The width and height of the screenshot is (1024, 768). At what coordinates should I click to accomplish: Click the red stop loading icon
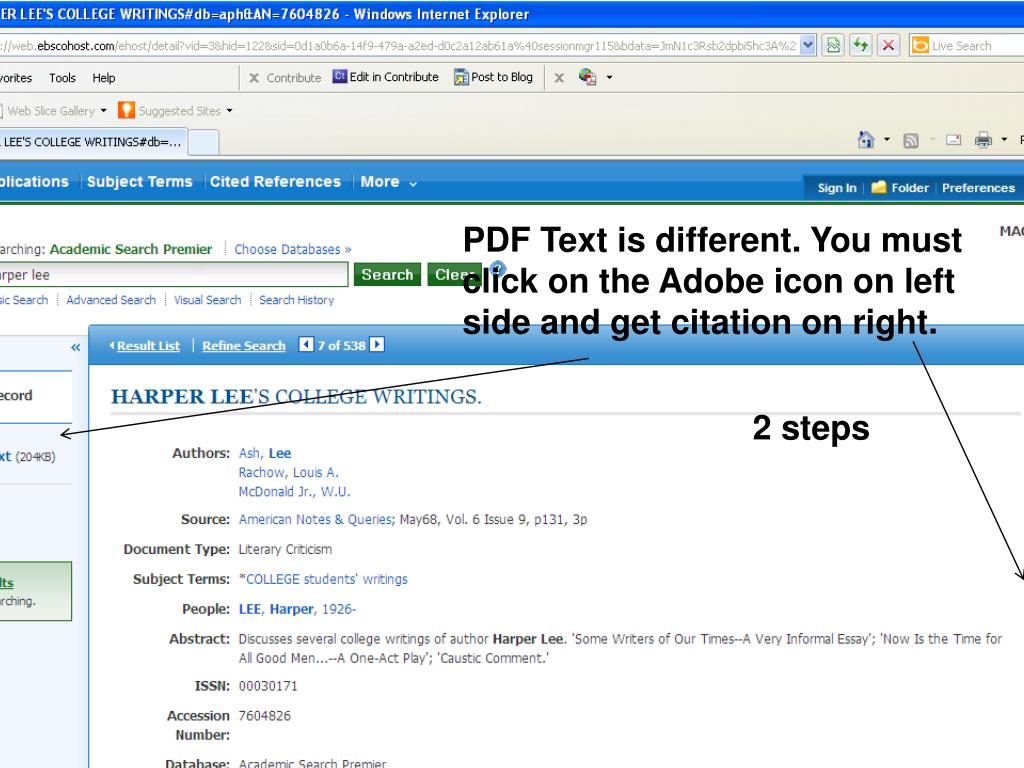pos(888,45)
